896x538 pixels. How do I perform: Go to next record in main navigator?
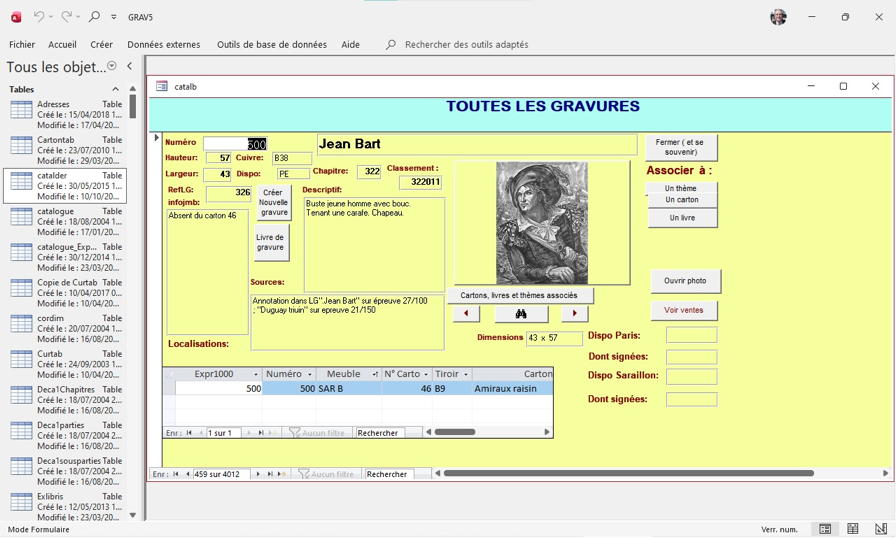click(x=258, y=474)
